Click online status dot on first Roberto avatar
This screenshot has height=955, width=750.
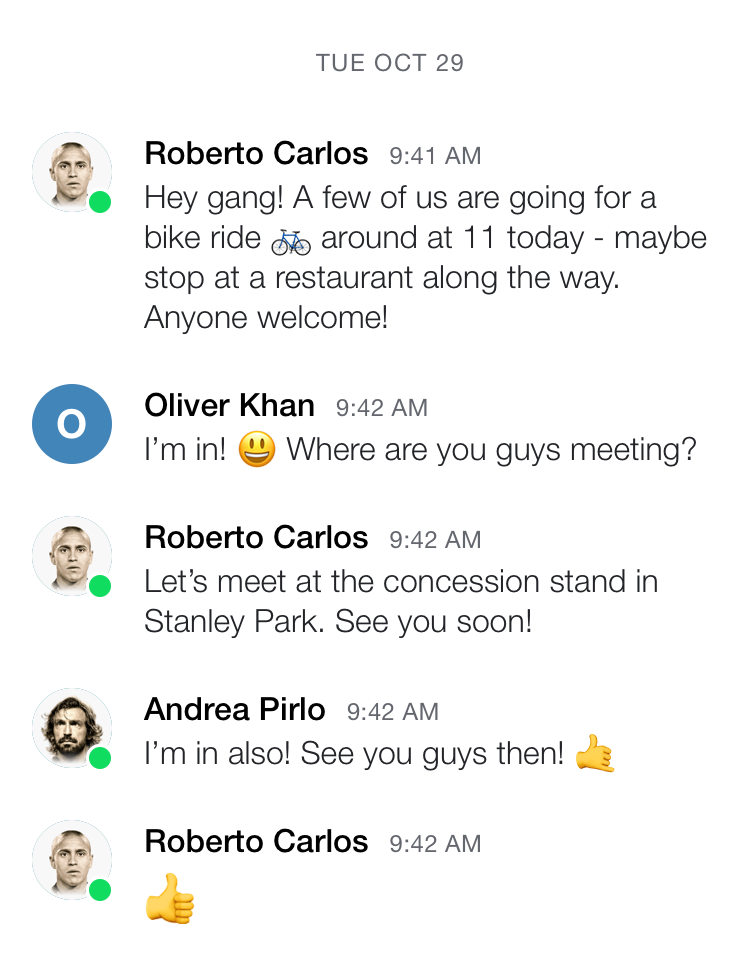coord(100,202)
